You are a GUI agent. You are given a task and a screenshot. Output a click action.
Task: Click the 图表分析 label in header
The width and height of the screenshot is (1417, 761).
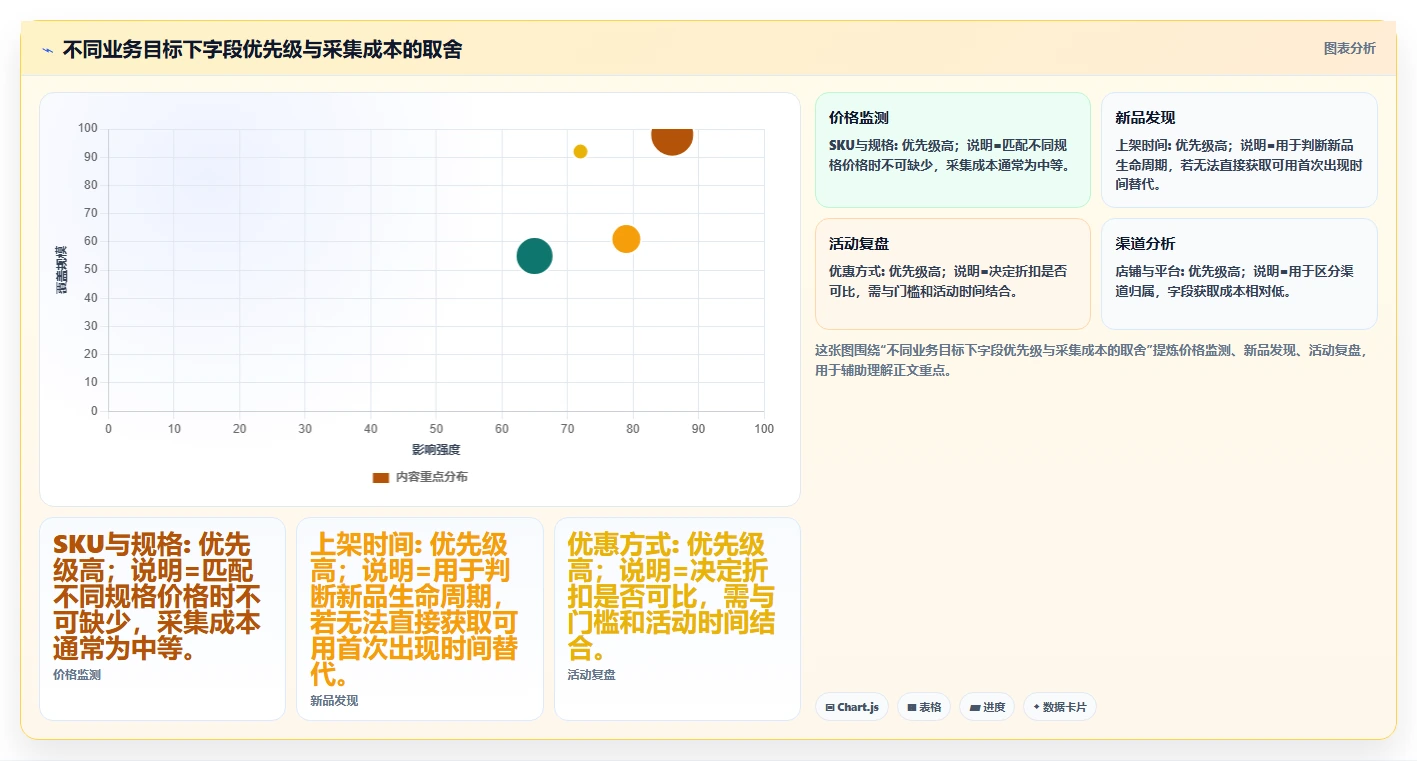coord(1349,48)
